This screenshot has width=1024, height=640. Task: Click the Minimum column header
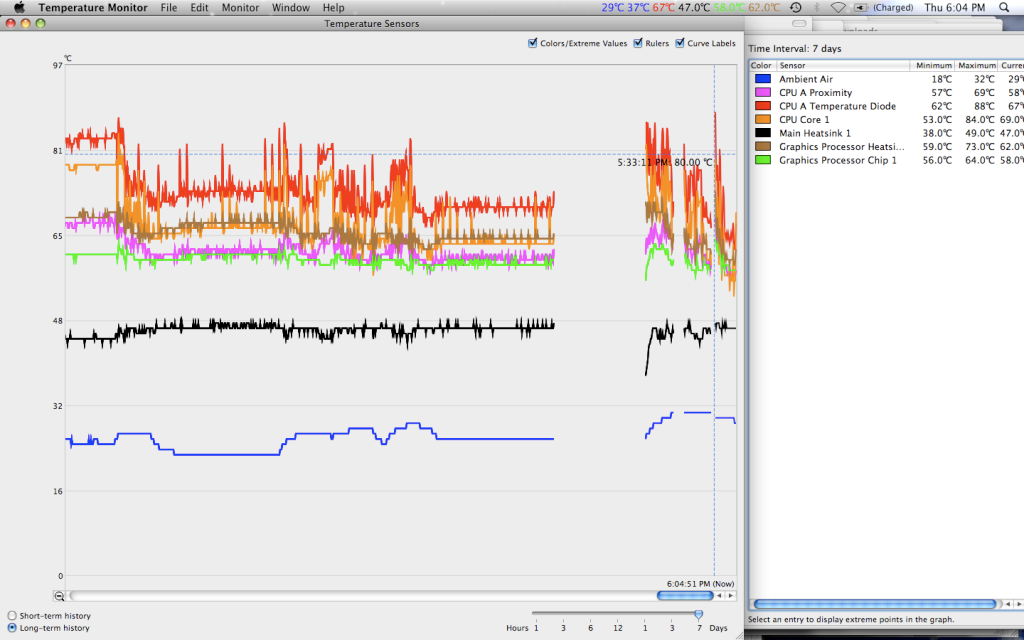(x=933, y=65)
